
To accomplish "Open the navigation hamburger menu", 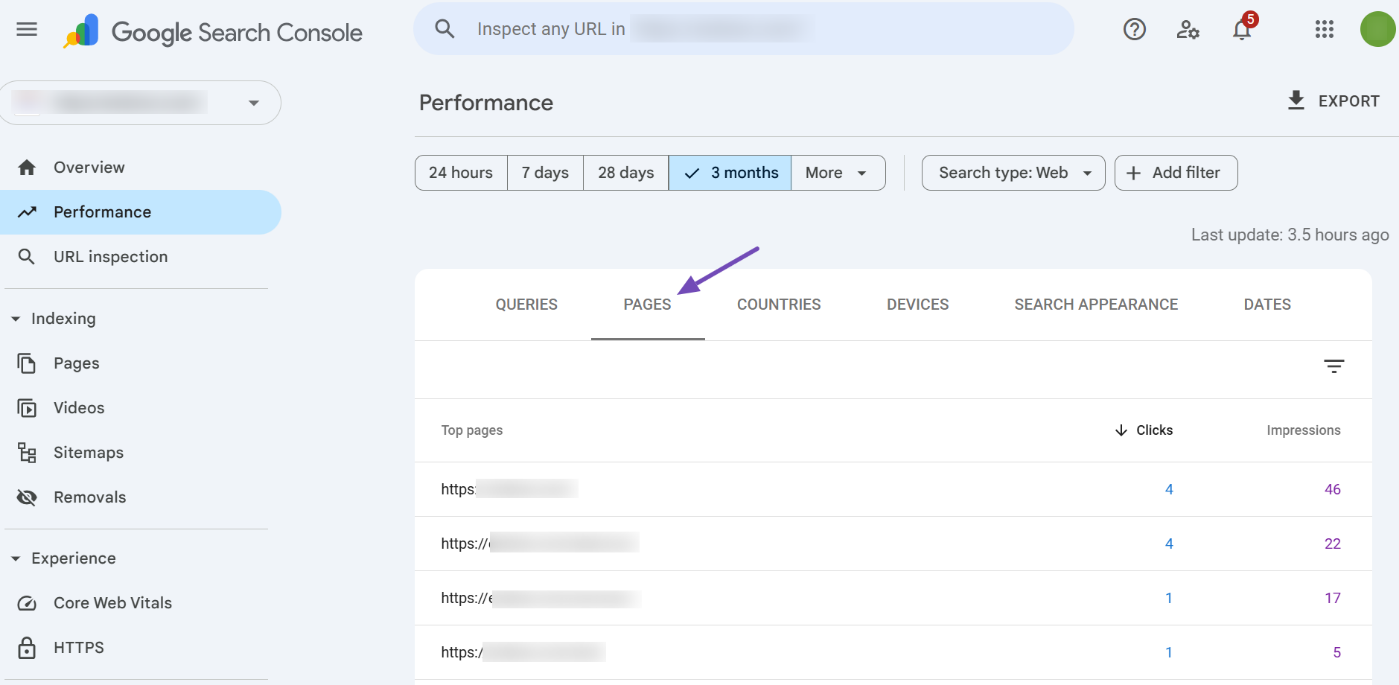I will (x=26, y=29).
